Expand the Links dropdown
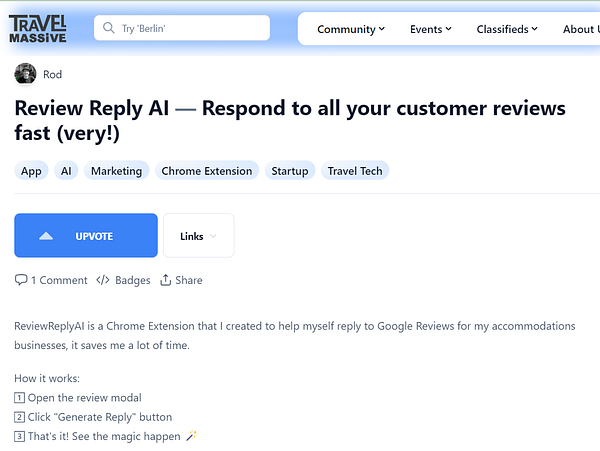 pyautogui.click(x=198, y=236)
